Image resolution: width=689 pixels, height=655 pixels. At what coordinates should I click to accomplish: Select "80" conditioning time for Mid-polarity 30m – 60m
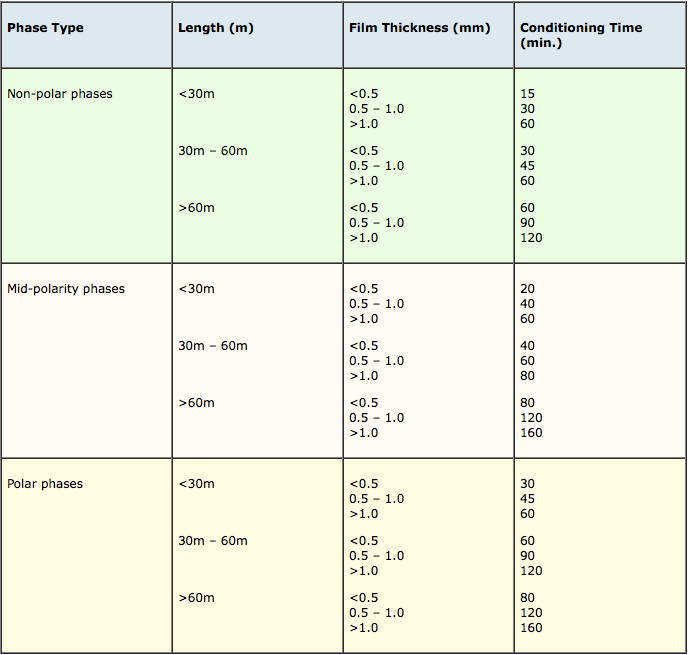tap(527, 376)
